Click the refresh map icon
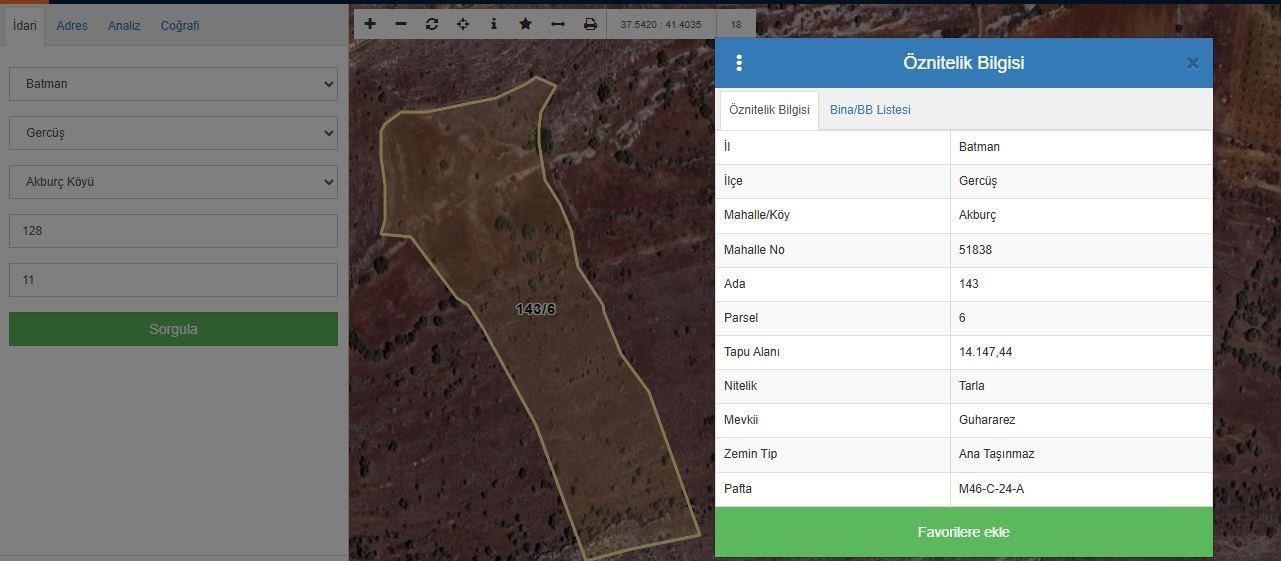This screenshot has width=1281, height=561. [x=432, y=24]
